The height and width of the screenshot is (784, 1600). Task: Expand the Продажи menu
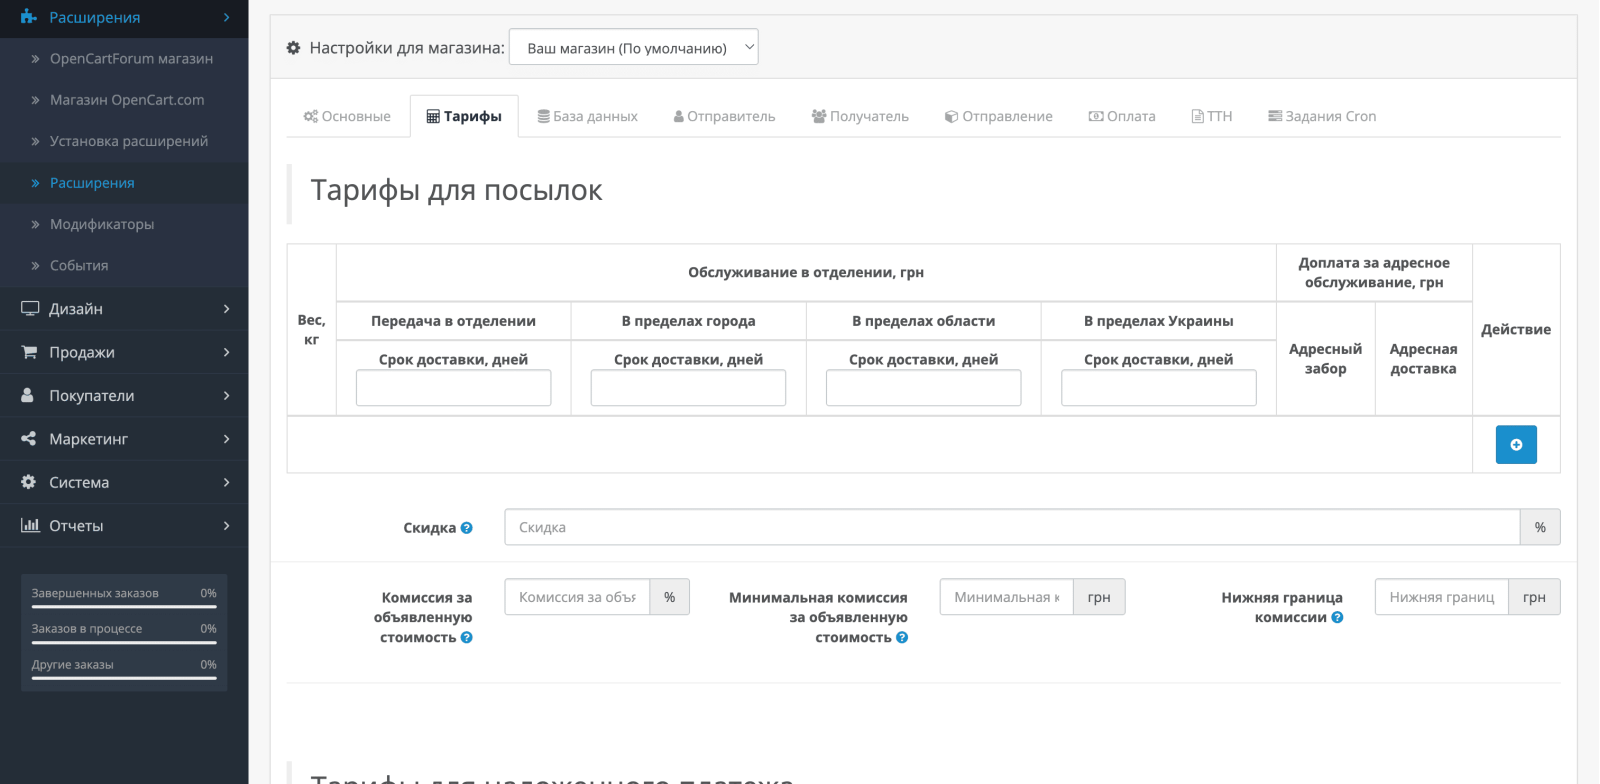pos(124,352)
